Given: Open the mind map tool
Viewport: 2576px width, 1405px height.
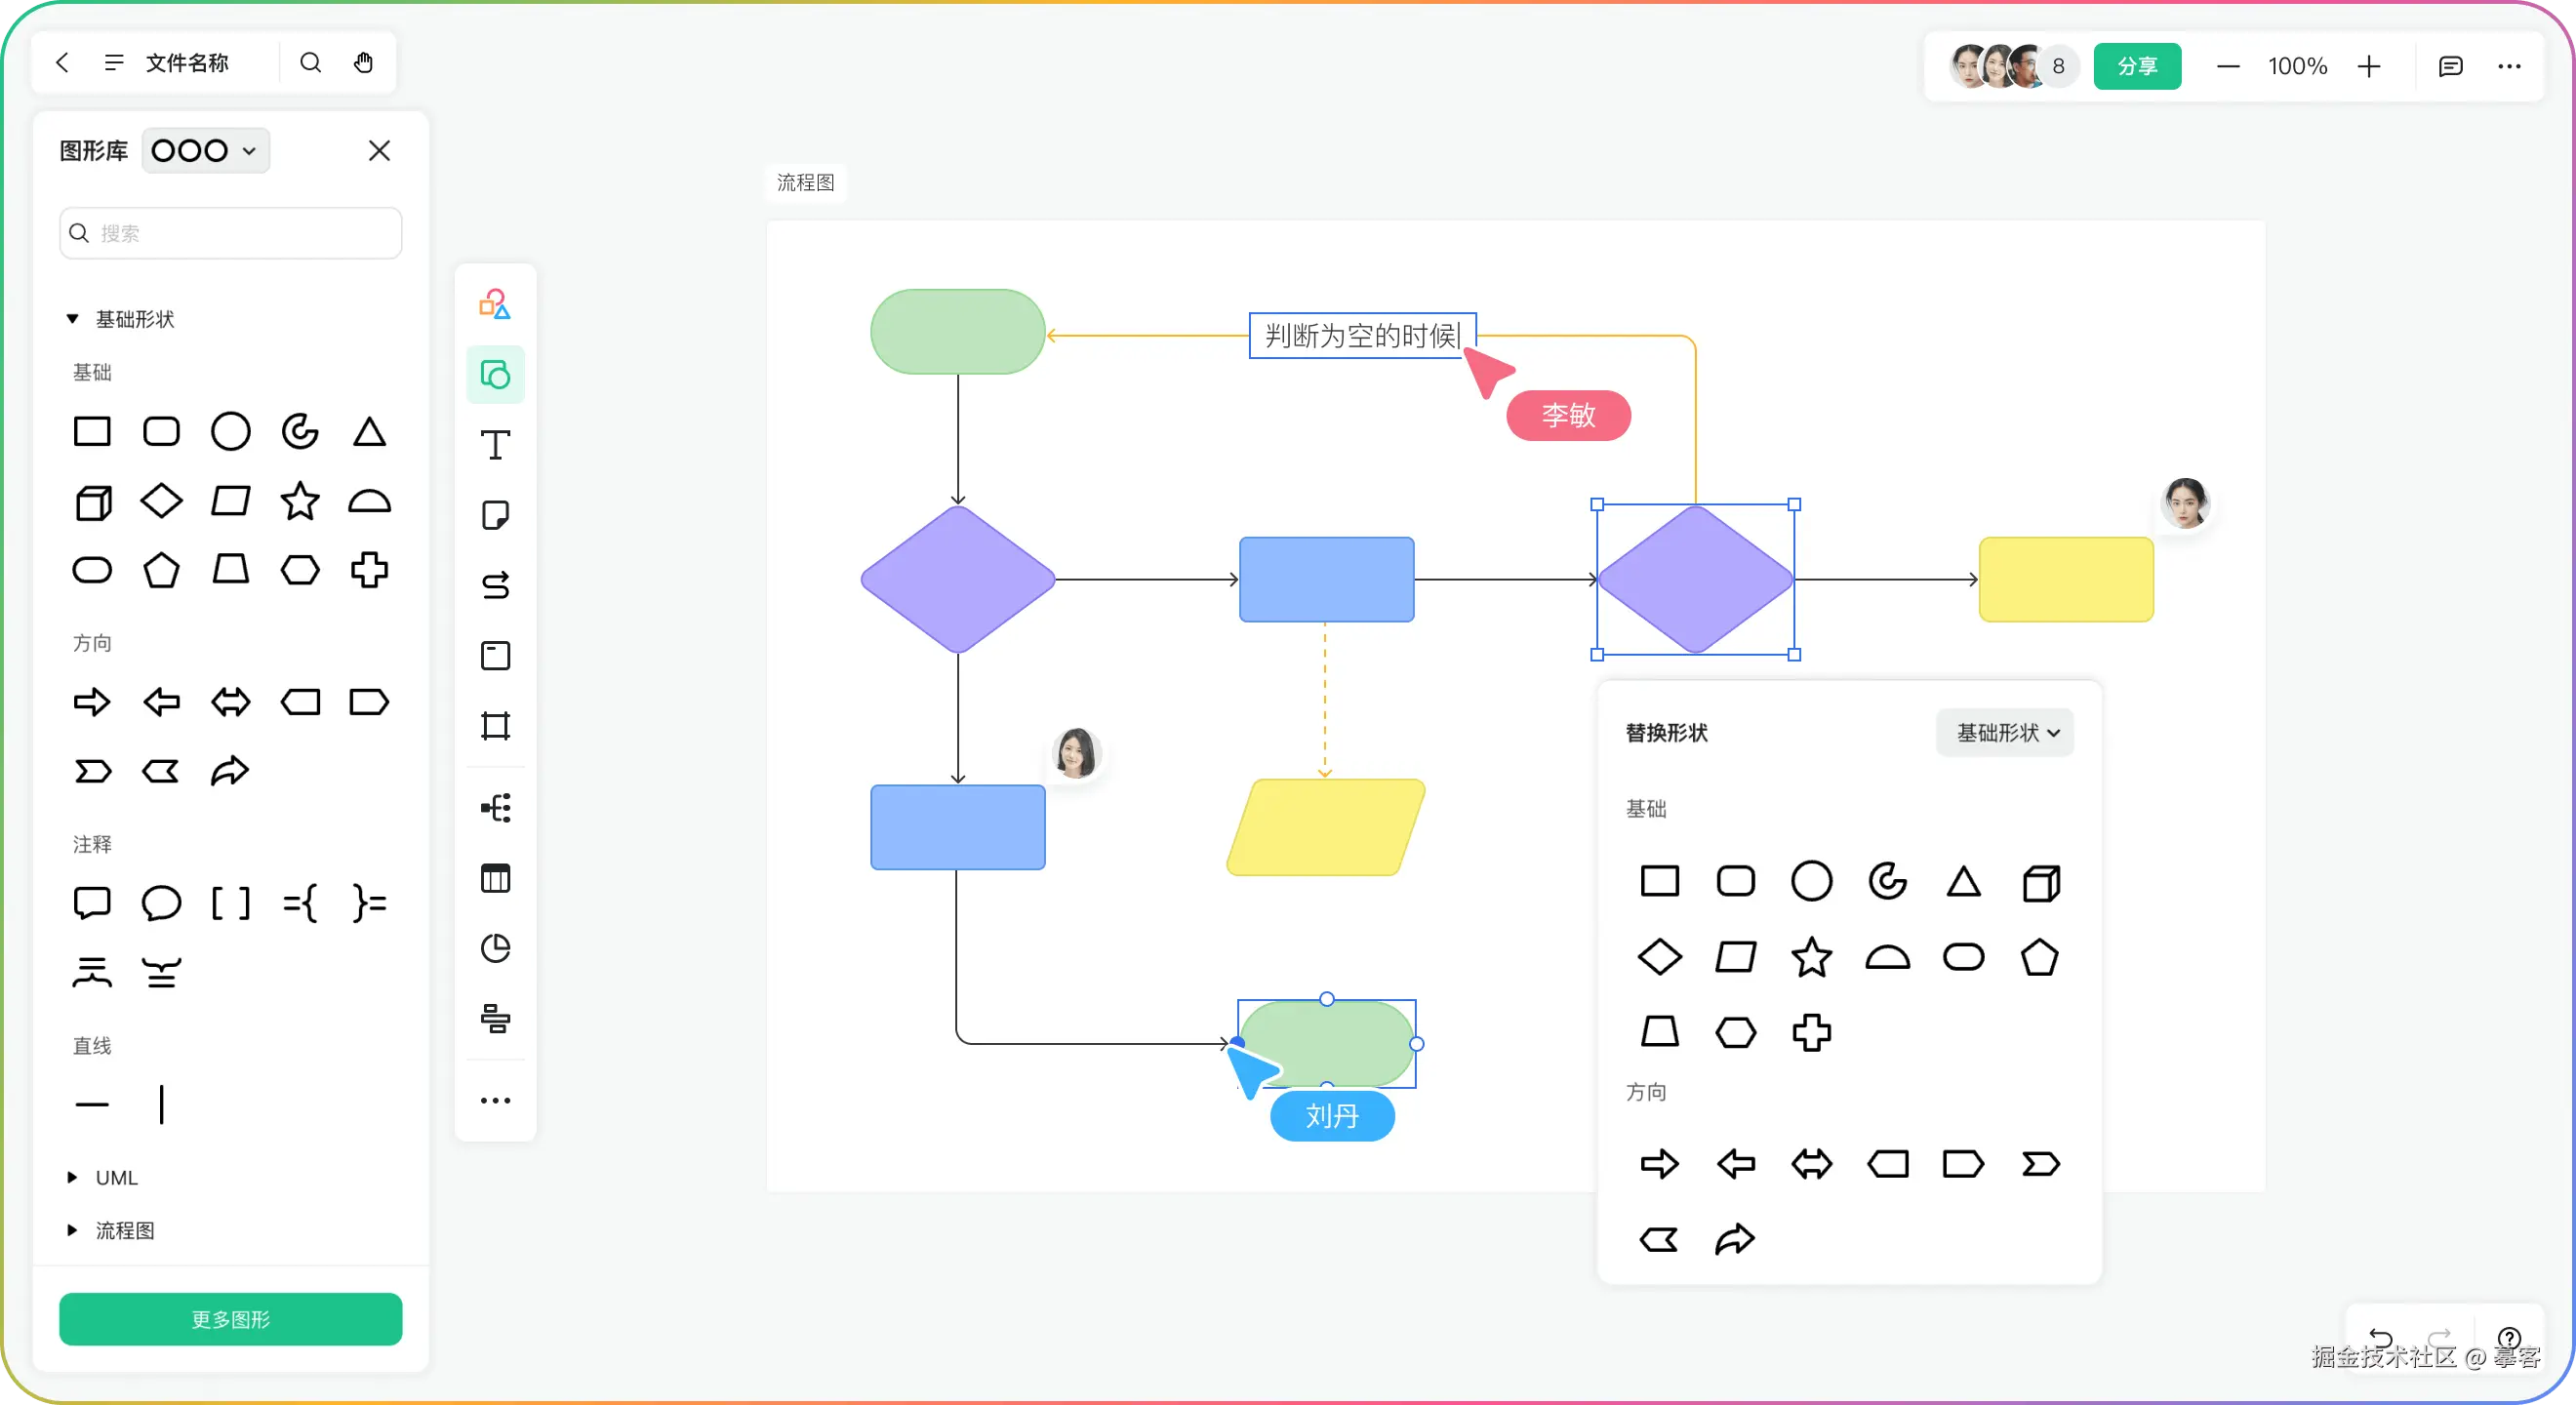Looking at the screenshot, I should click(x=495, y=807).
